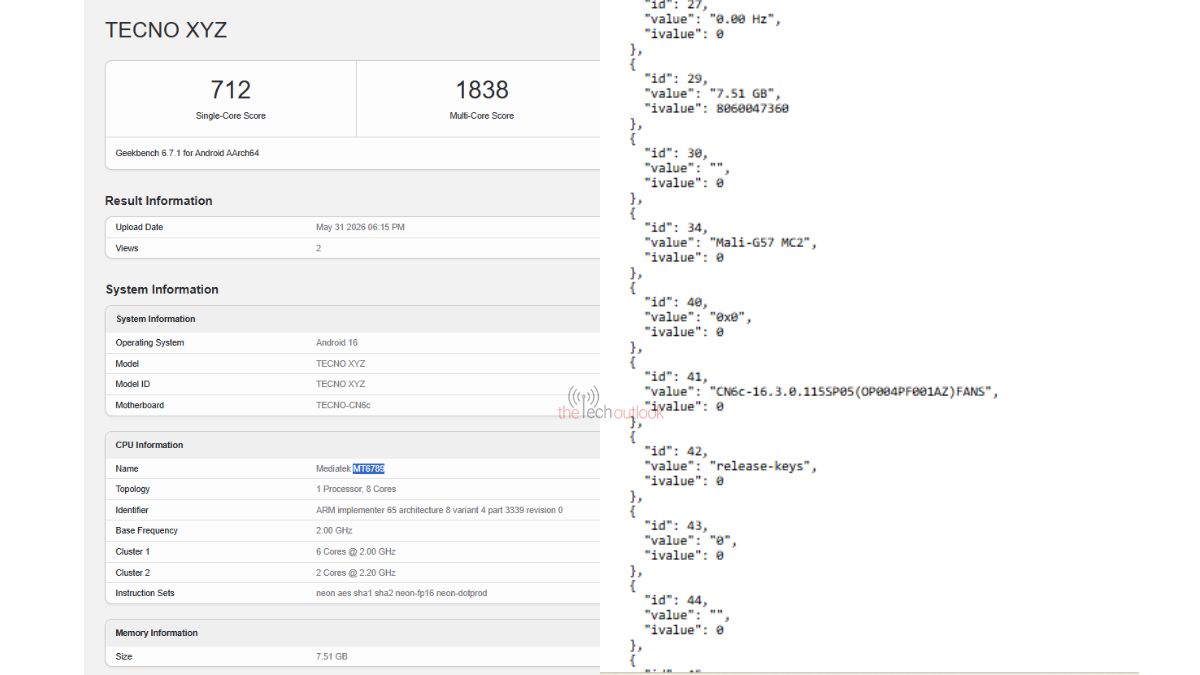Select the Model value TECNO XYZ
This screenshot has height=675, width=1200.
pos(341,364)
